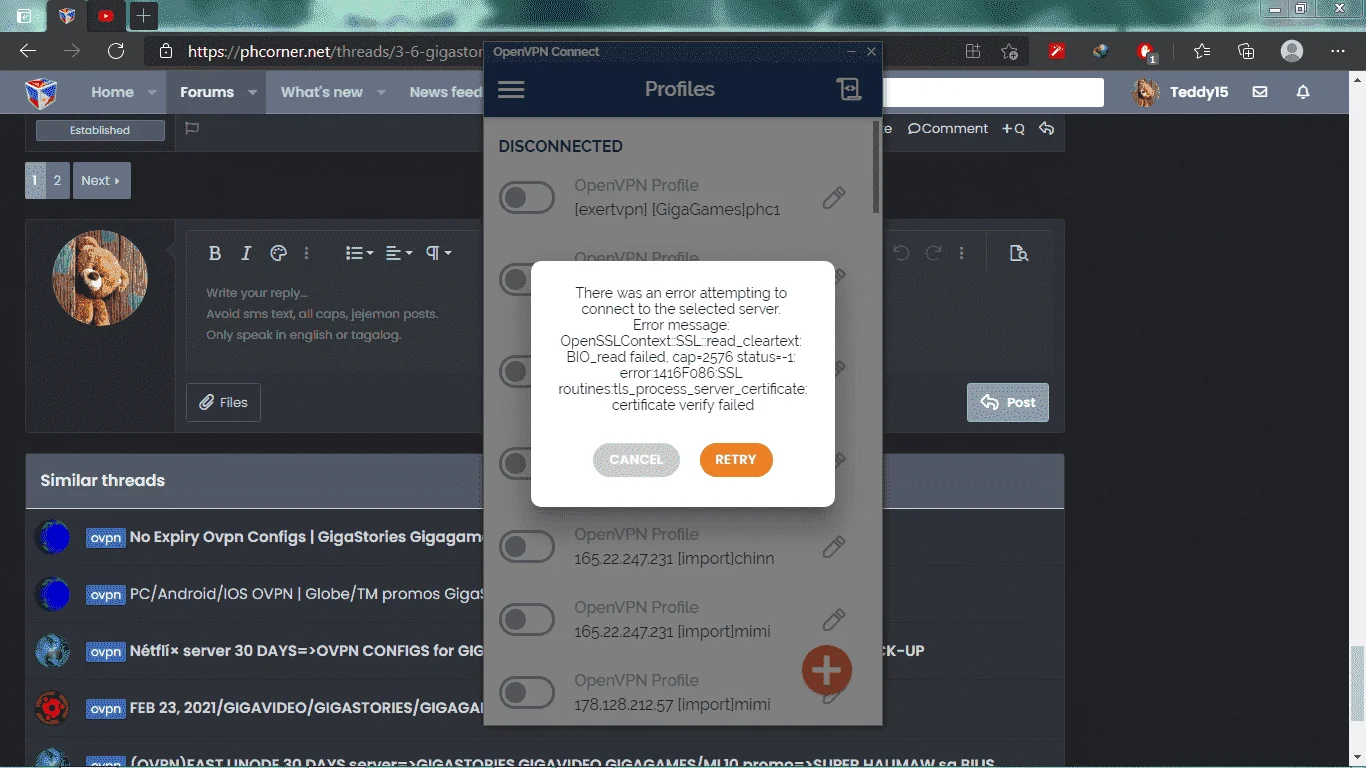Click the Italic formatting icon in editor
The height and width of the screenshot is (768, 1366).
246,253
